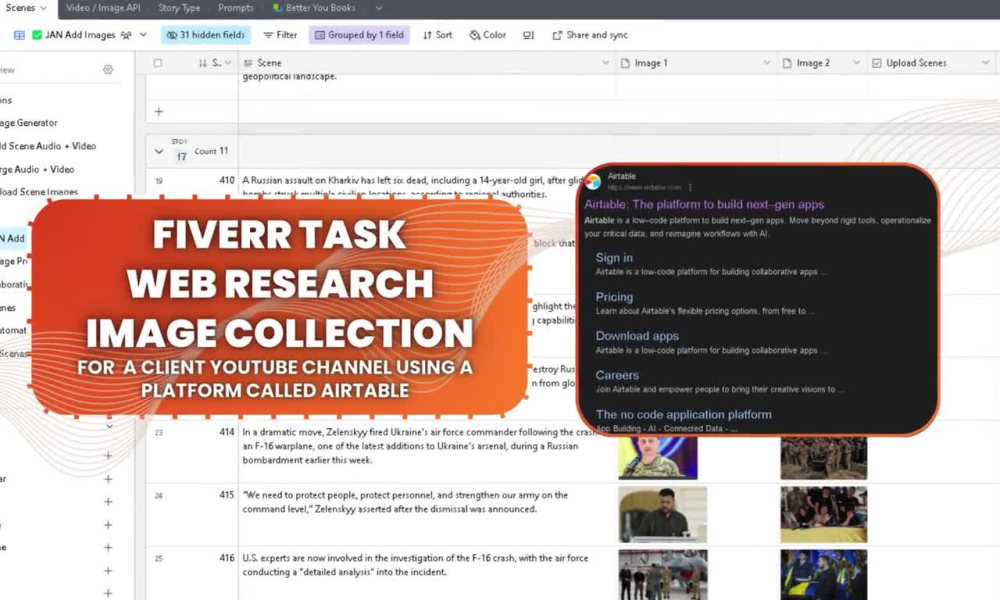Add a new row with the plus icon
This screenshot has width=1000, height=600.
point(159,111)
